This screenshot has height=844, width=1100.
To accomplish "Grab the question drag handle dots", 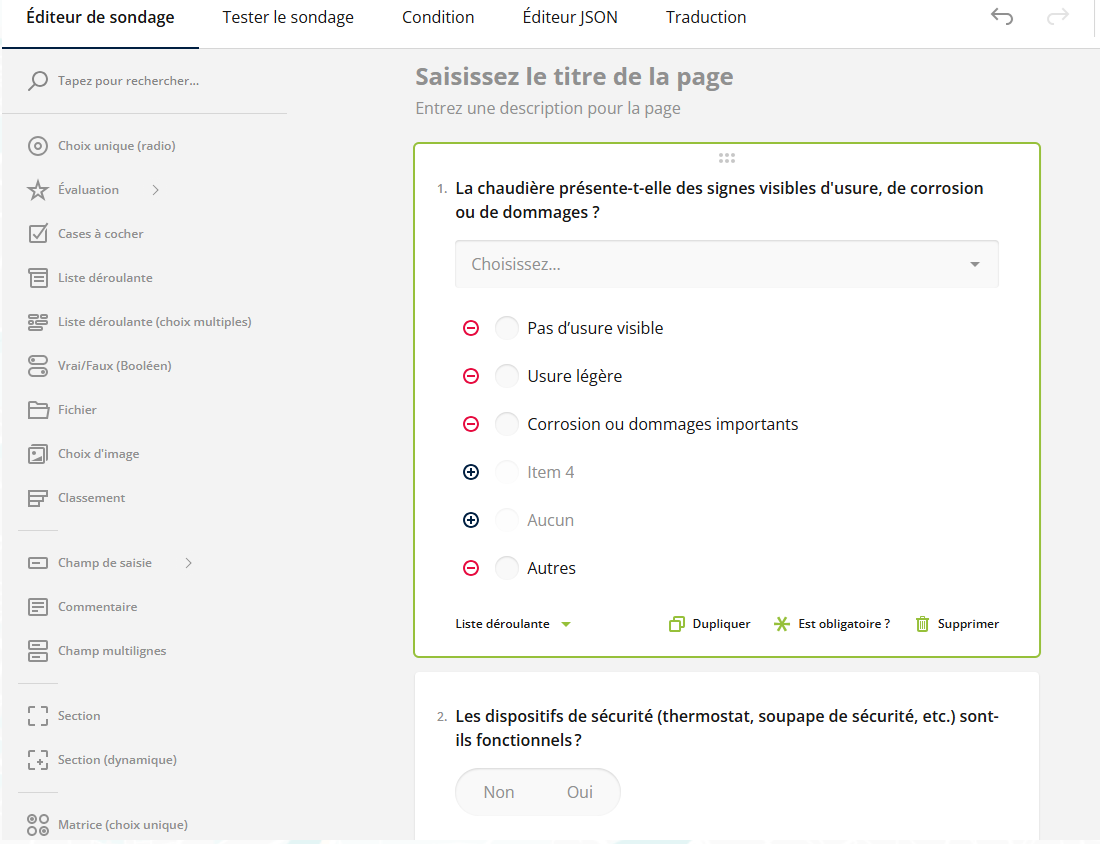I will tap(727, 158).
